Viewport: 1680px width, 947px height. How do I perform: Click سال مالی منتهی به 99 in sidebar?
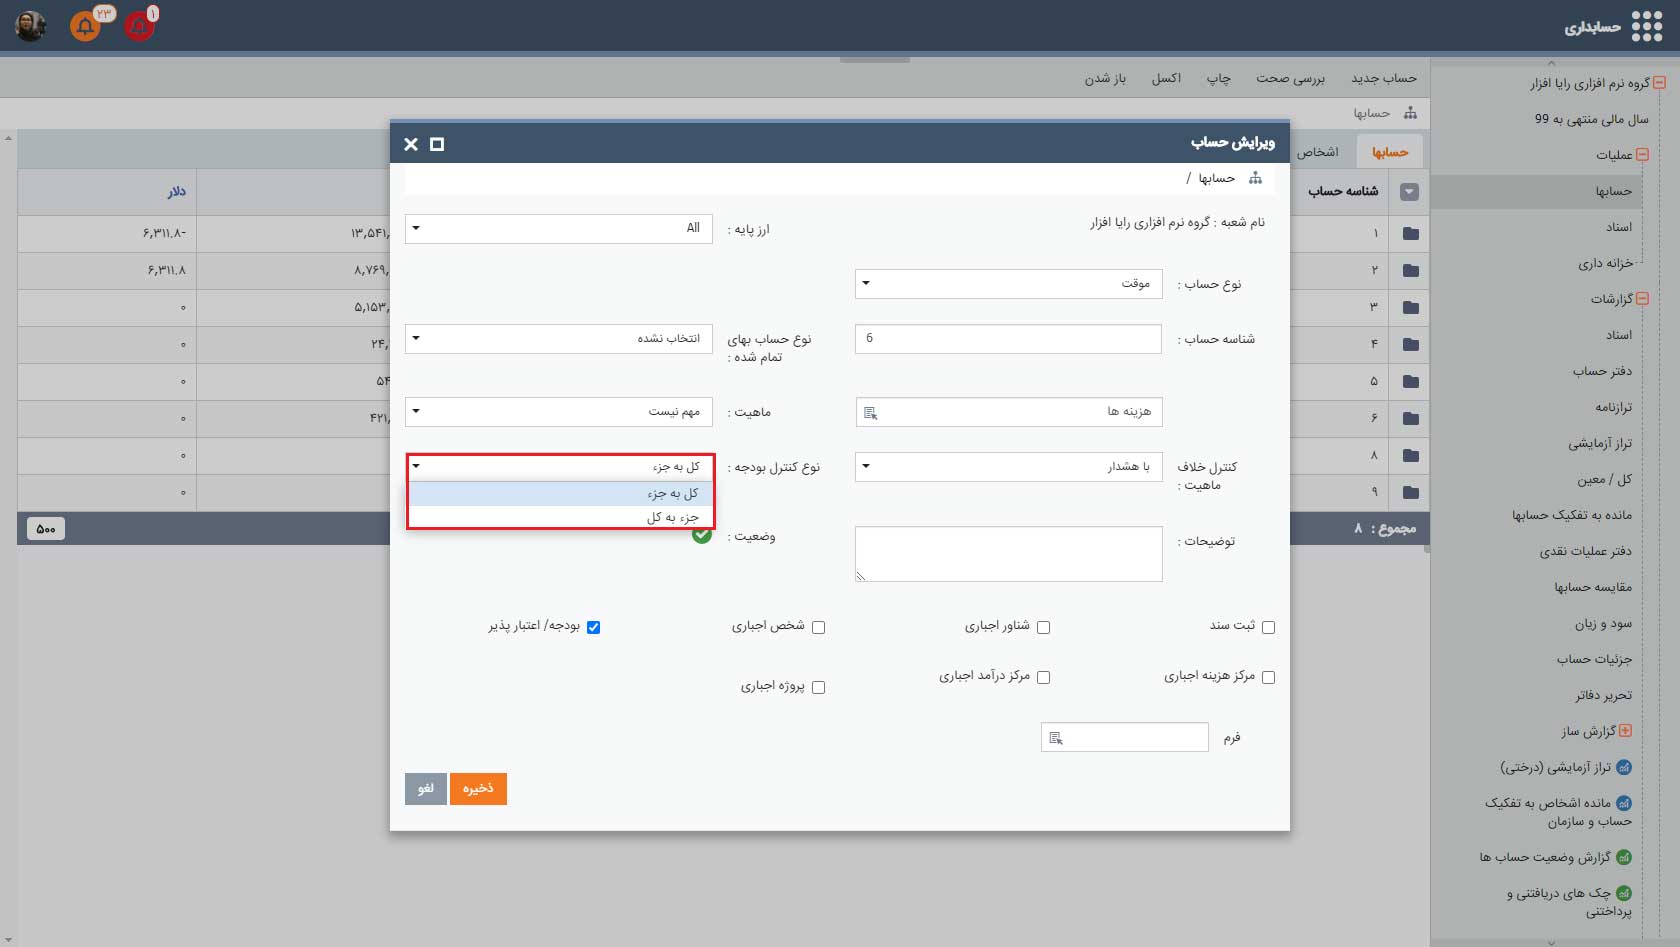pyautogui.click(x=1592, y=119)
